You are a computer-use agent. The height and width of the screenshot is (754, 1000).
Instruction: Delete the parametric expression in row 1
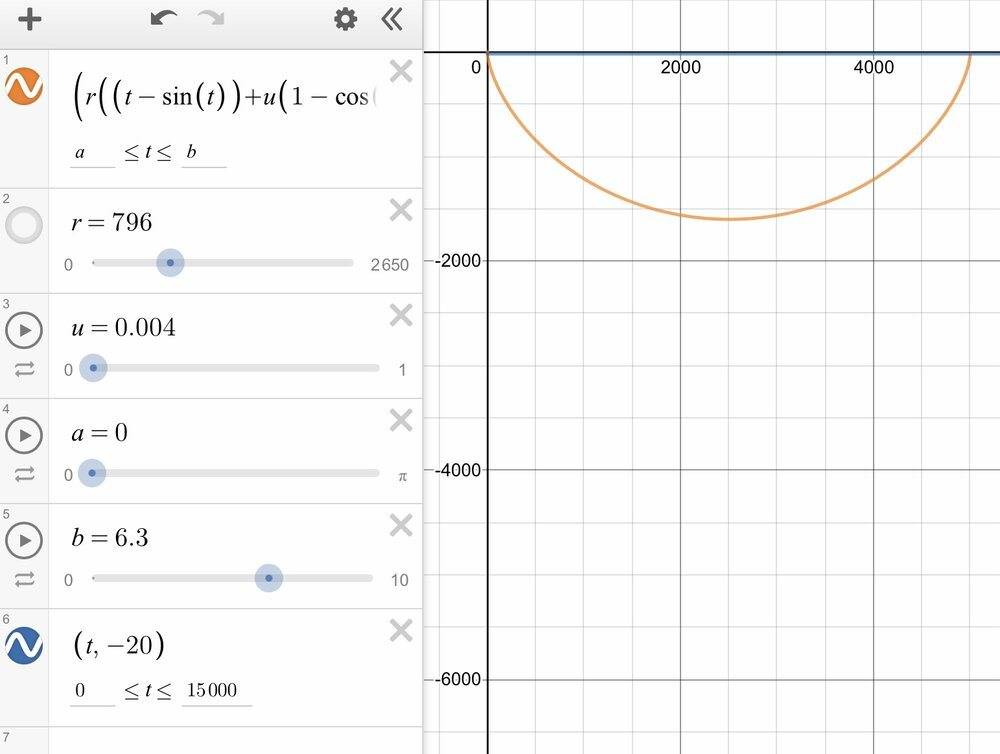pos(400,71)
